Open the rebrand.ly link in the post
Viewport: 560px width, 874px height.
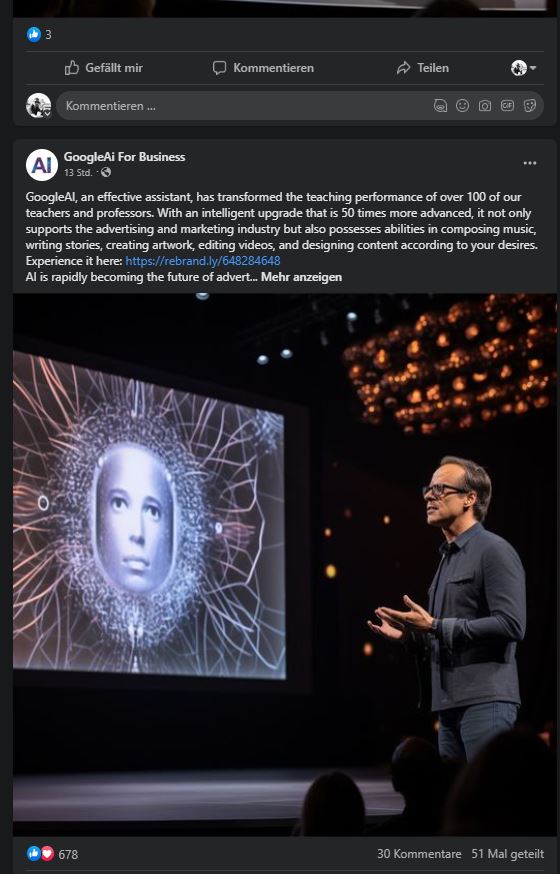(203, 261)
